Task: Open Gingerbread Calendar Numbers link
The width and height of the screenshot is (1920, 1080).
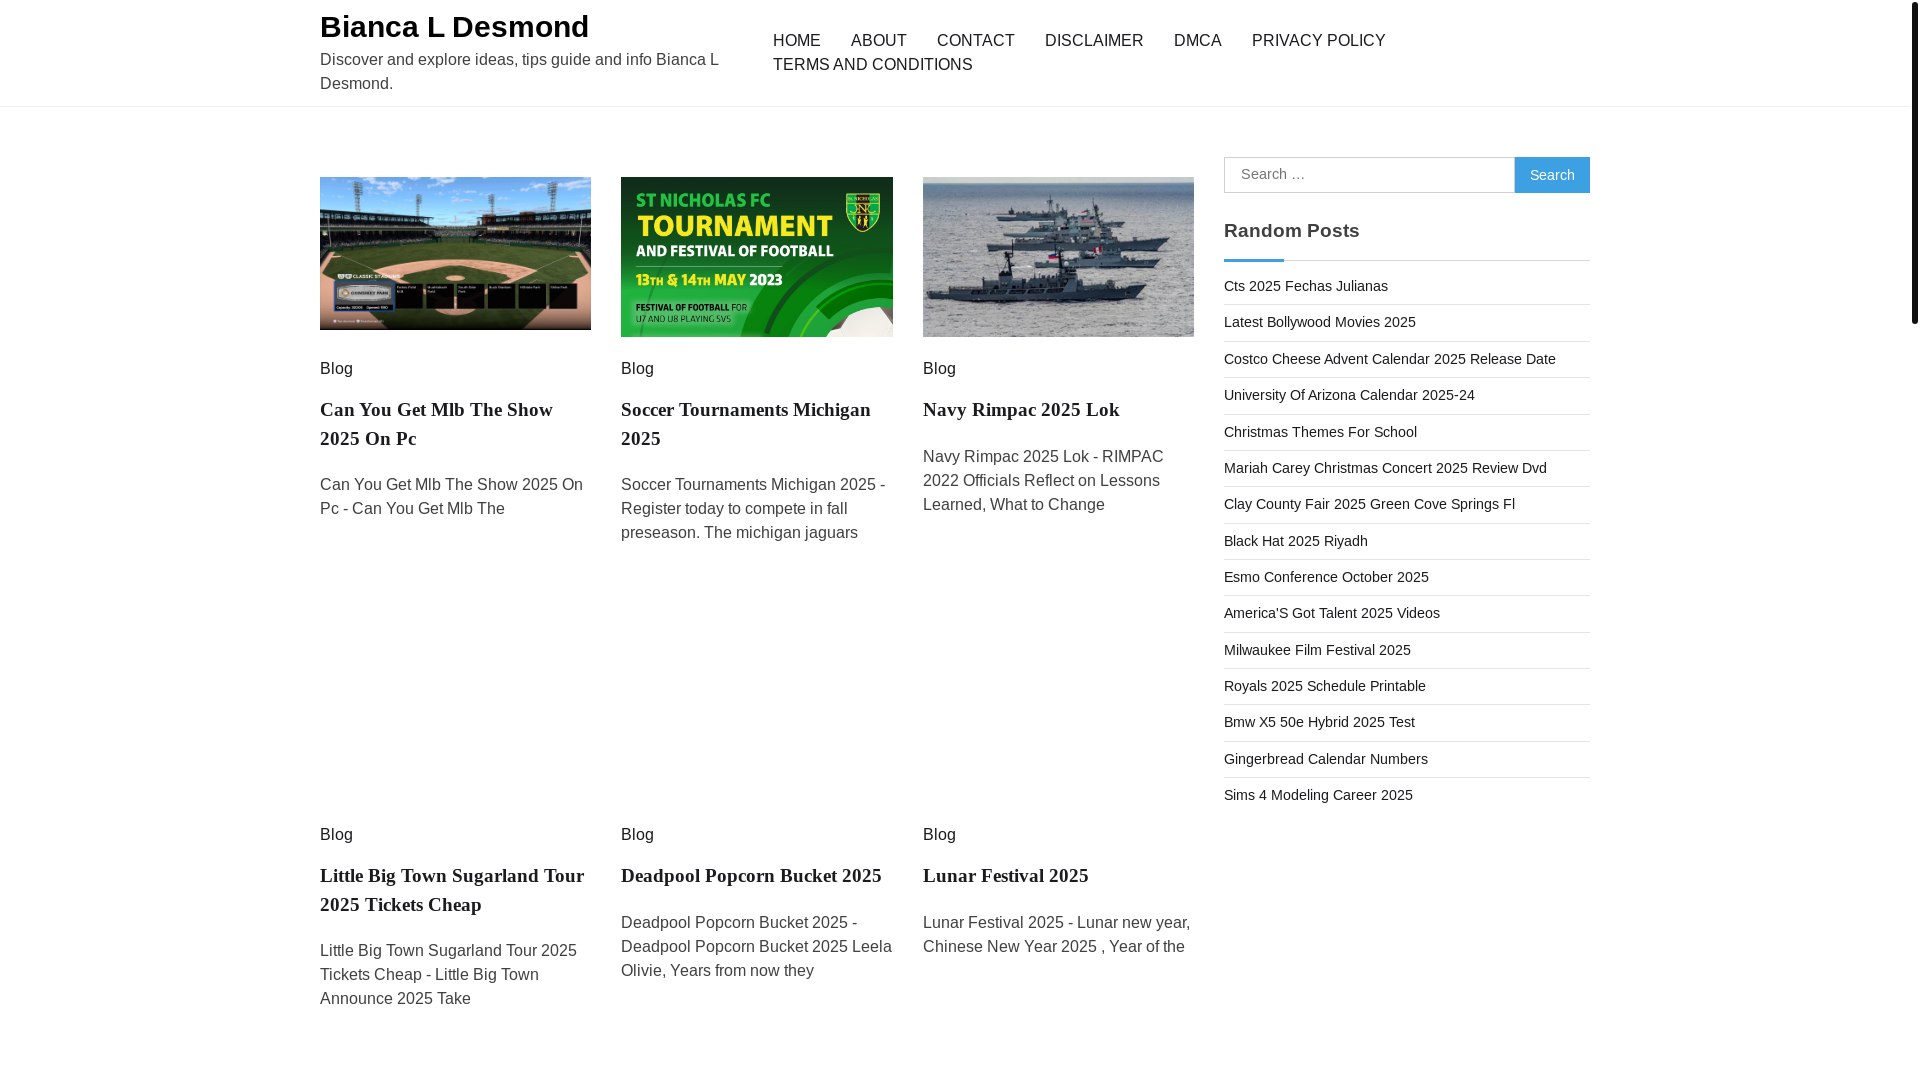Action: point(1325,759)
